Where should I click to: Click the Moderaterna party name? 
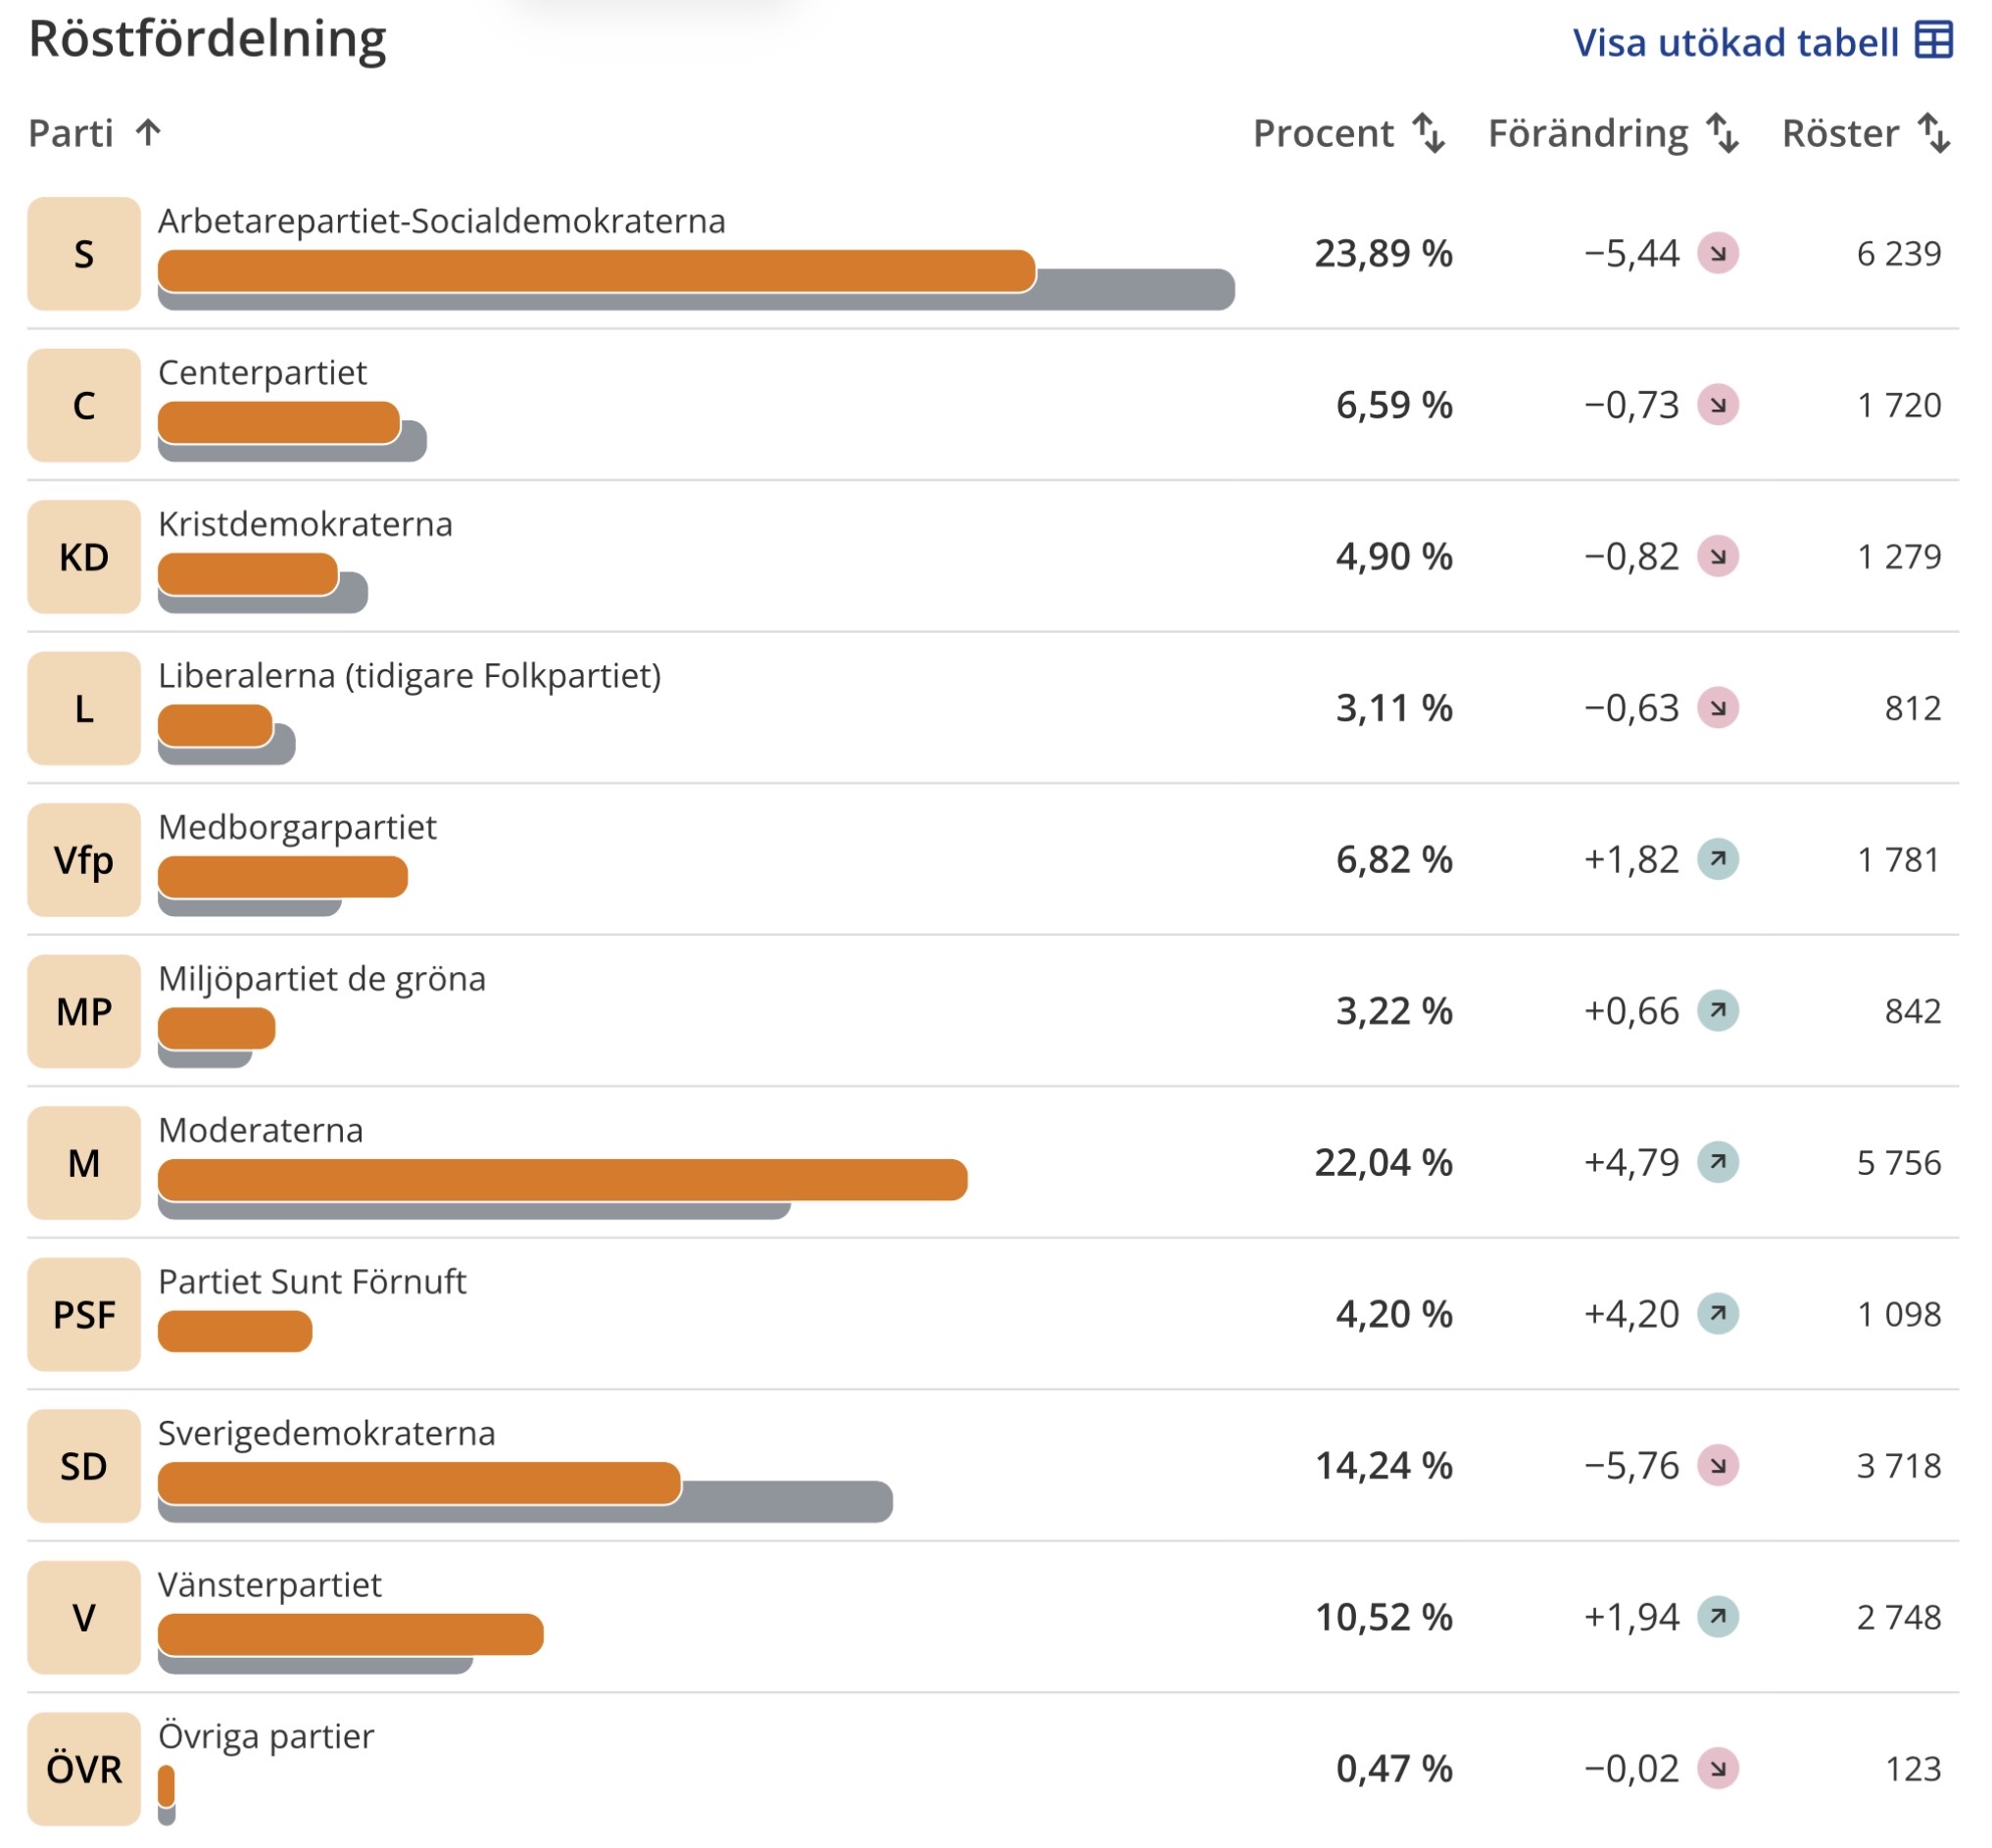click(260, 1130)
